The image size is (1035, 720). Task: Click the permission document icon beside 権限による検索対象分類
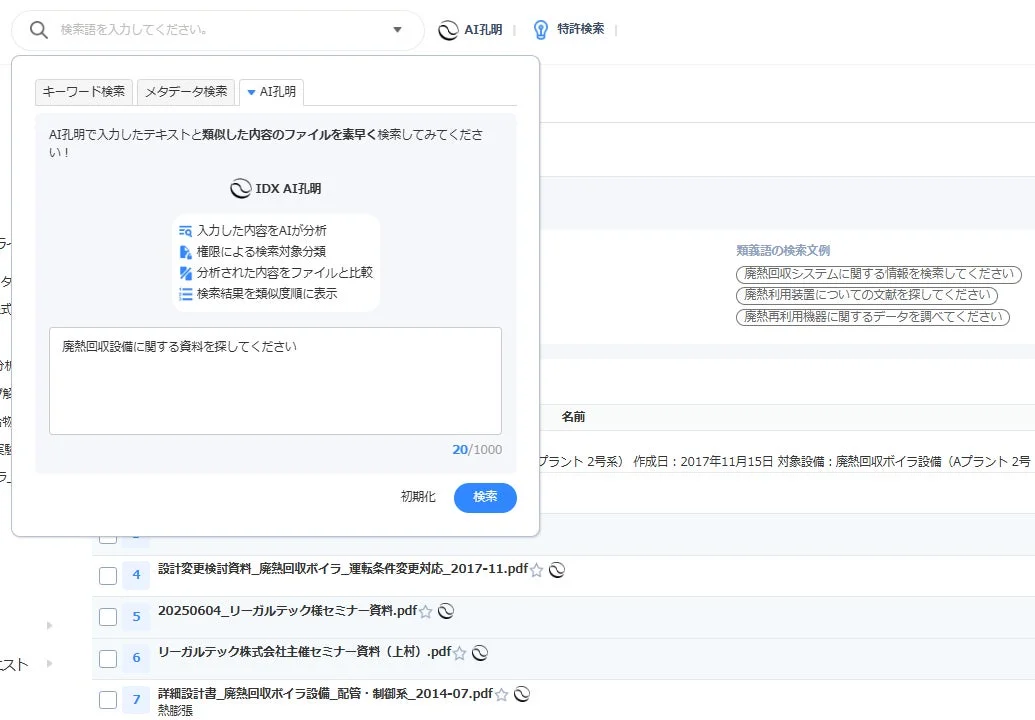[x=186, y=249]
